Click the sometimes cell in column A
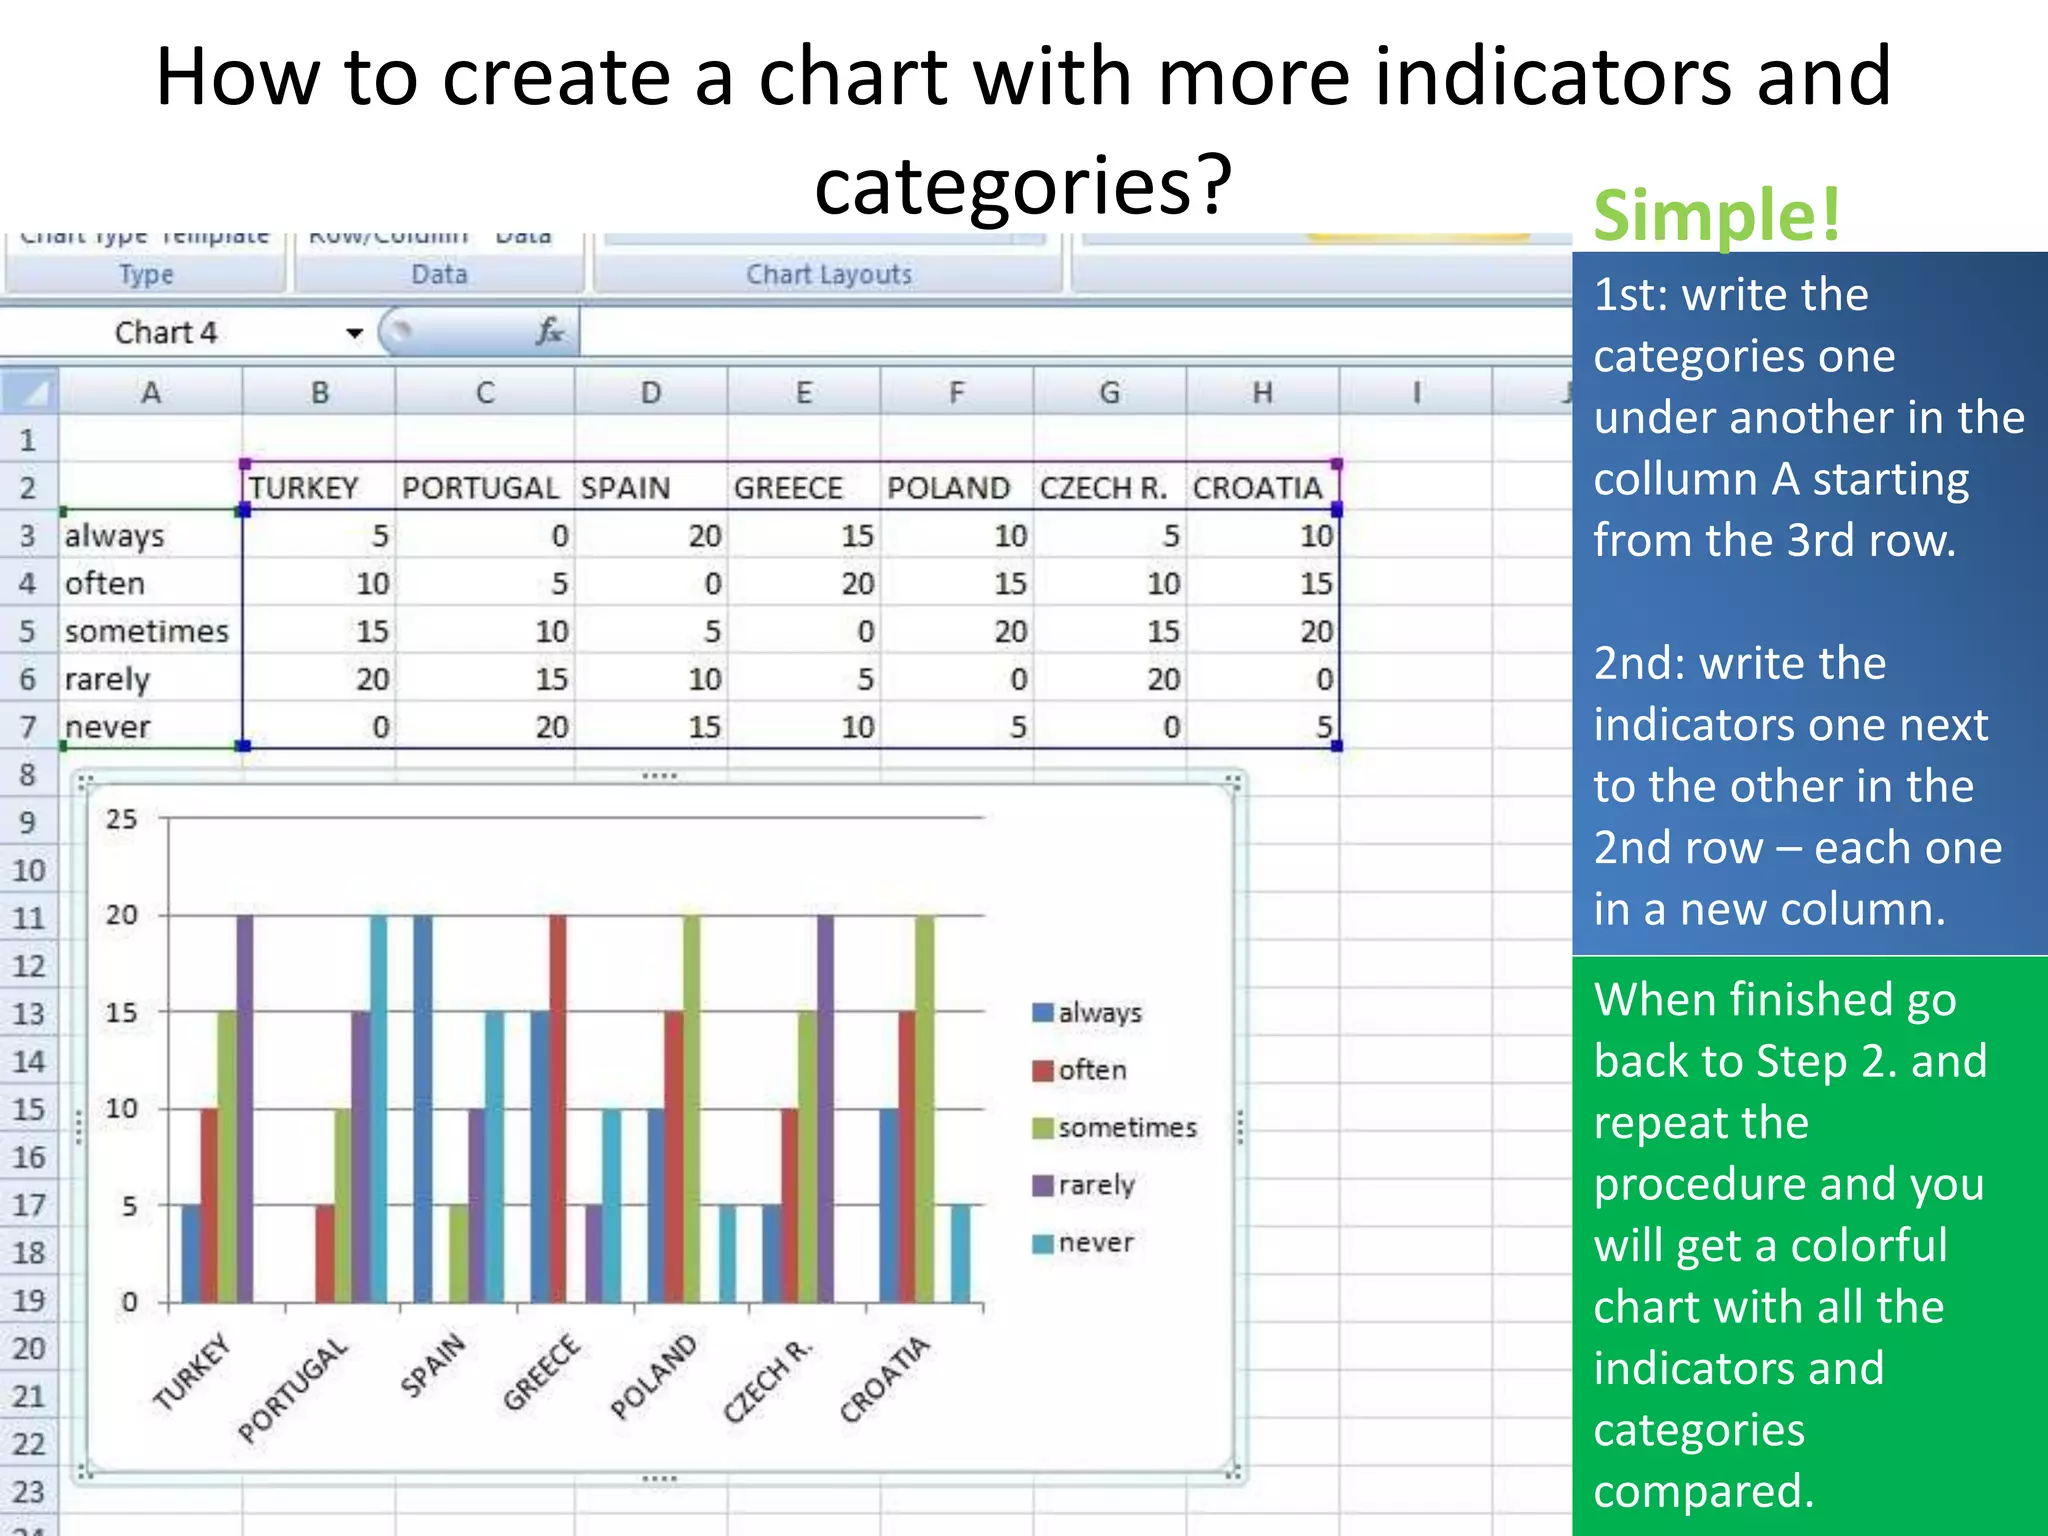 pos(151,632)
